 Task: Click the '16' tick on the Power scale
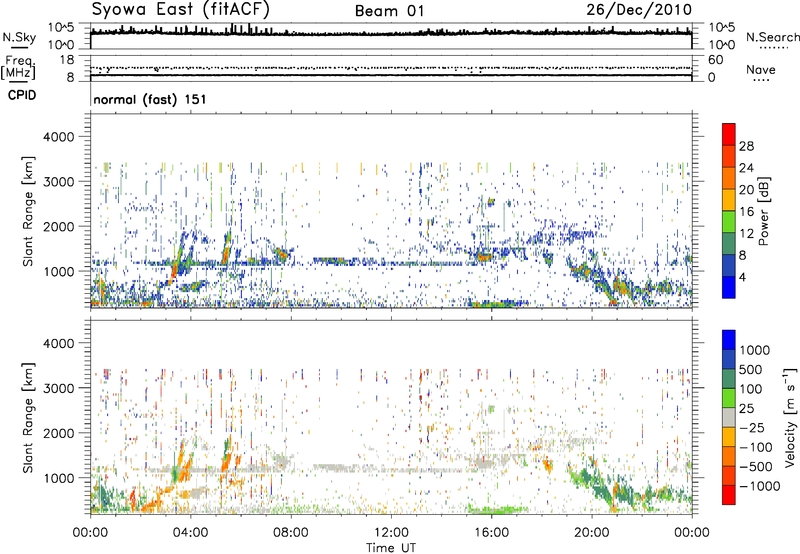click(x=746, y=212)
